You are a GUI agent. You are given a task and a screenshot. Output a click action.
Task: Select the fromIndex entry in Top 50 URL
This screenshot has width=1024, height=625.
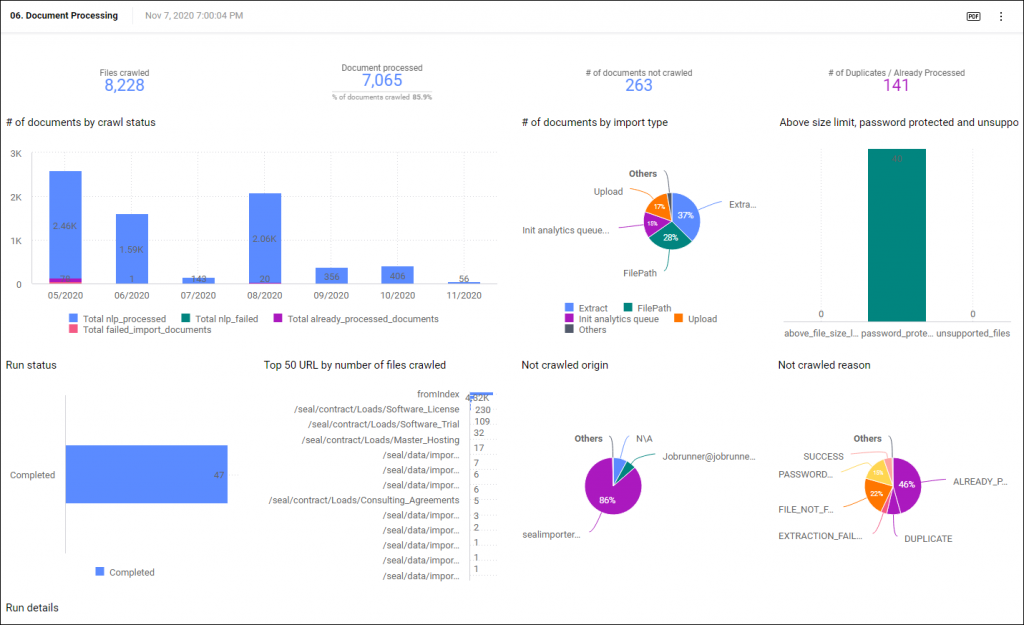(x=439, y=395)
